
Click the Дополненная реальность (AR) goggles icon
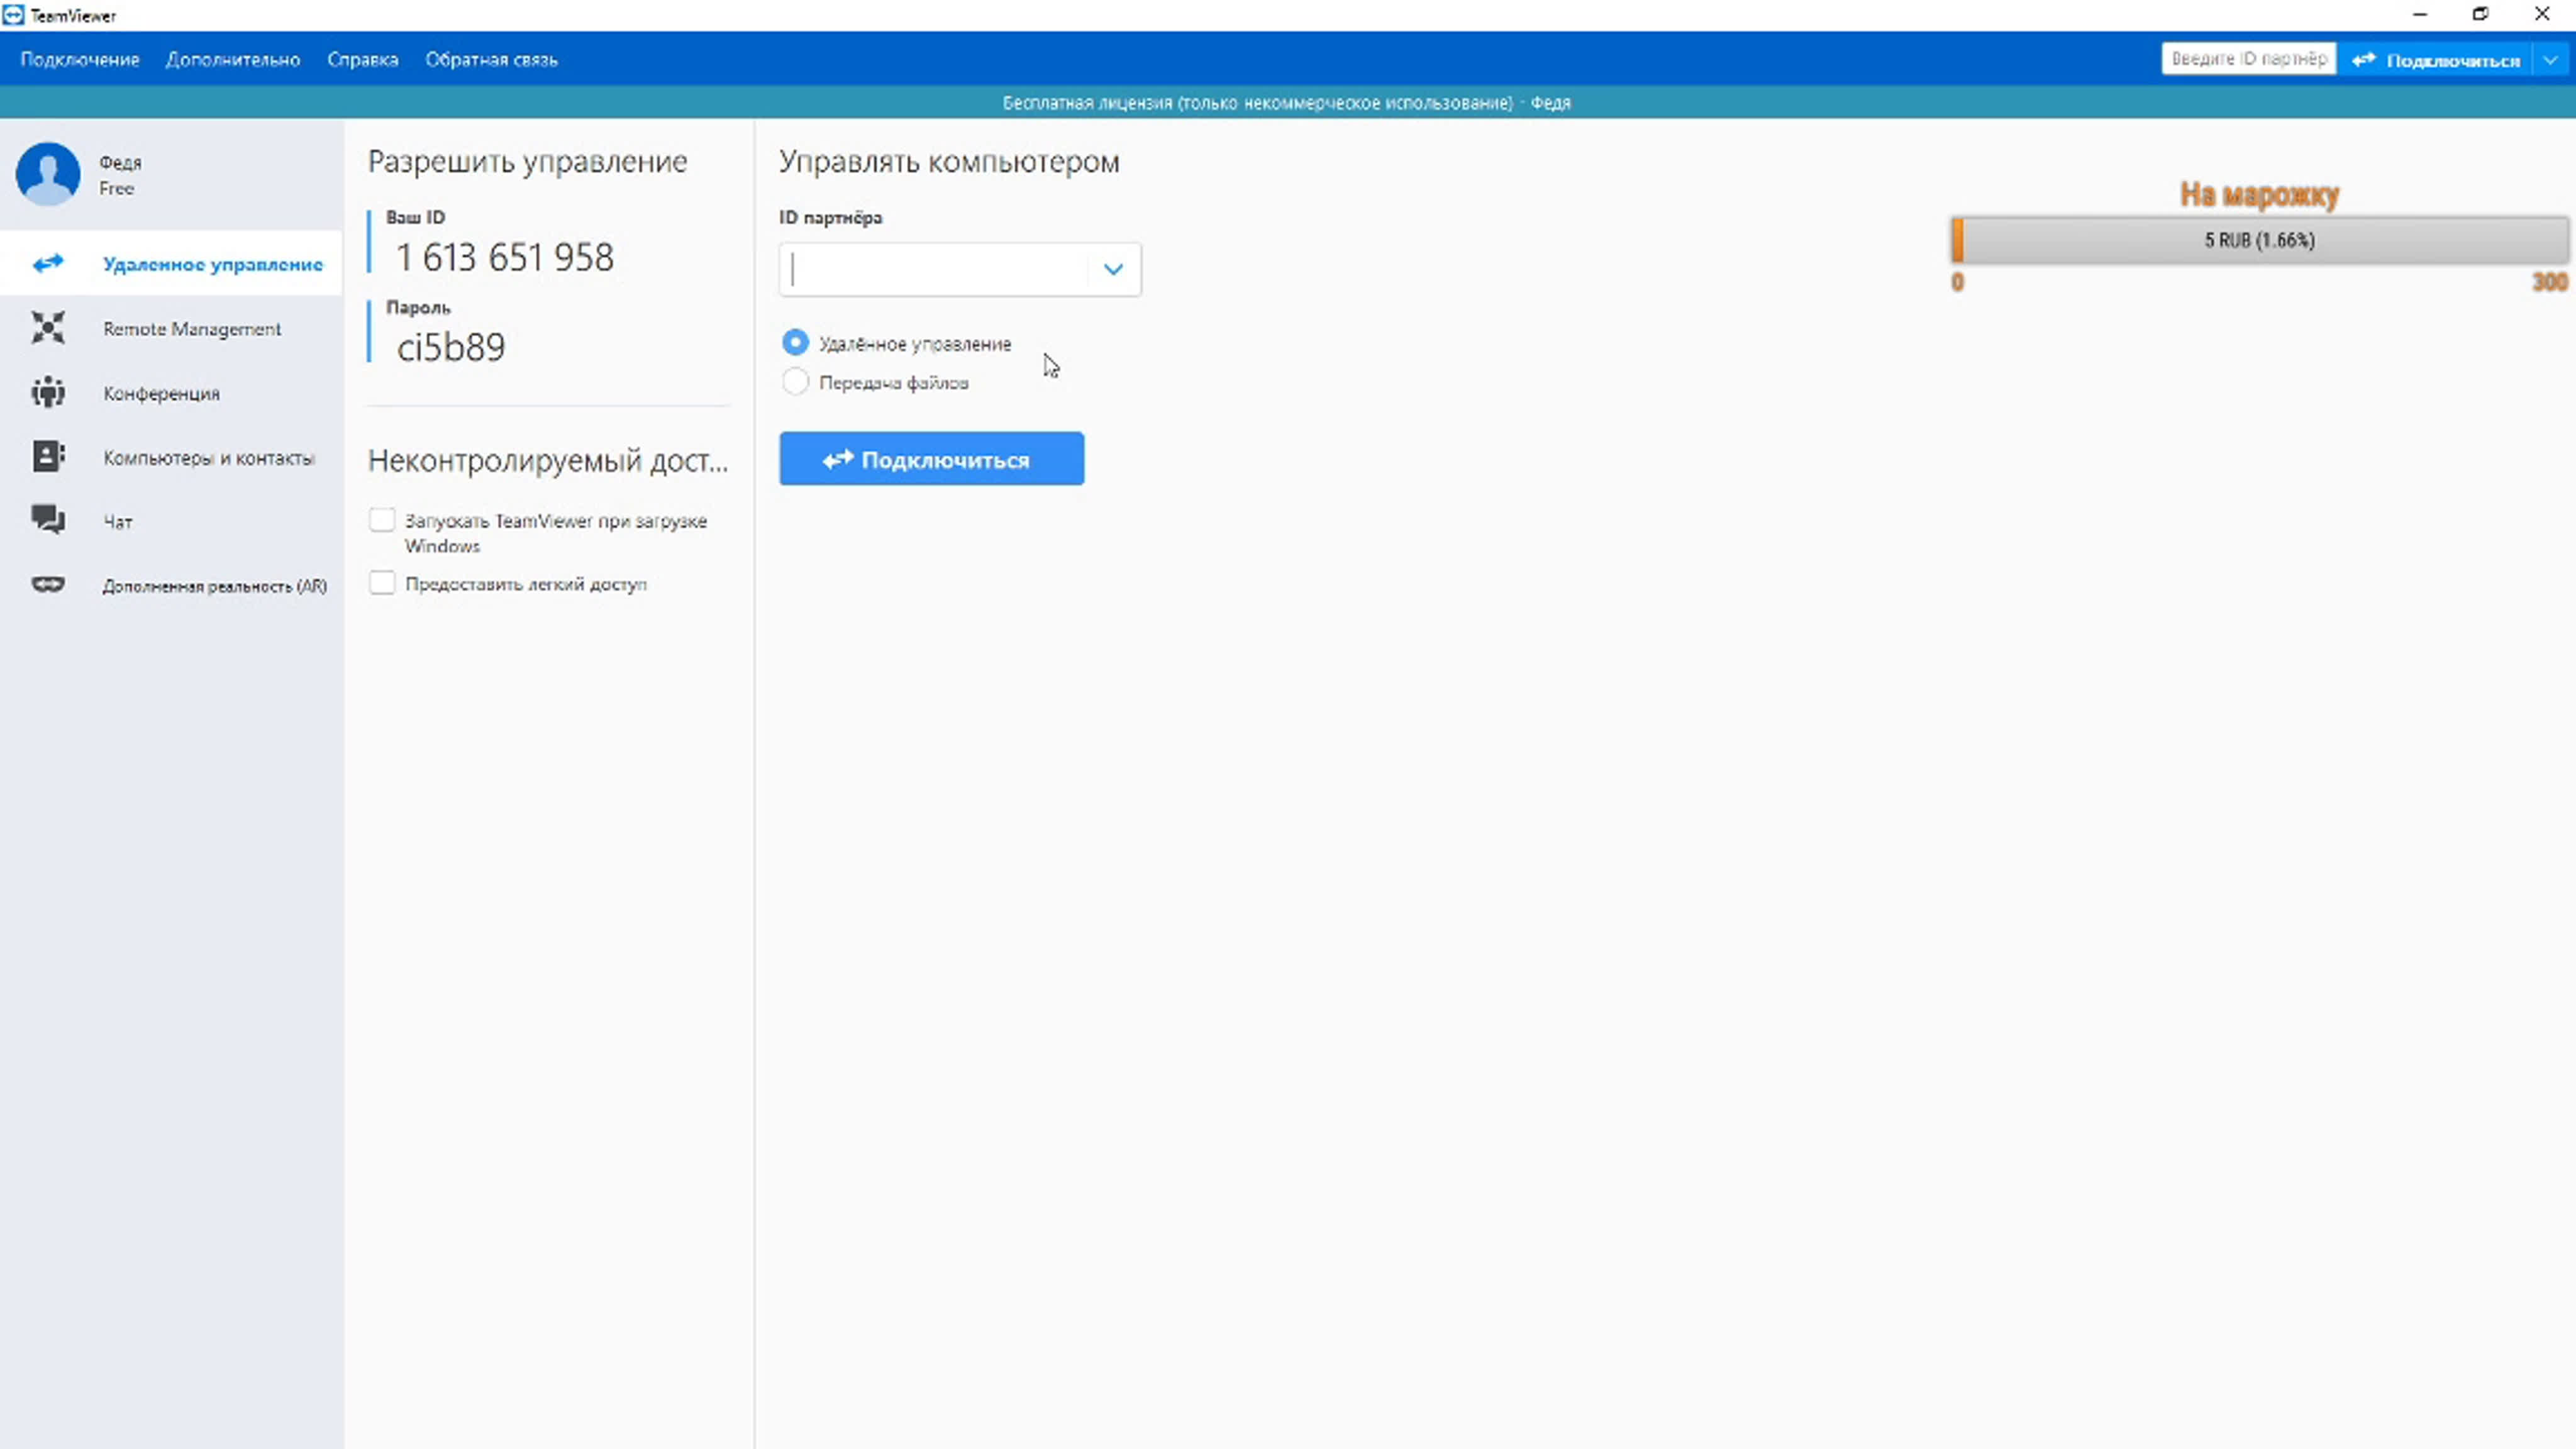point(48,585)
